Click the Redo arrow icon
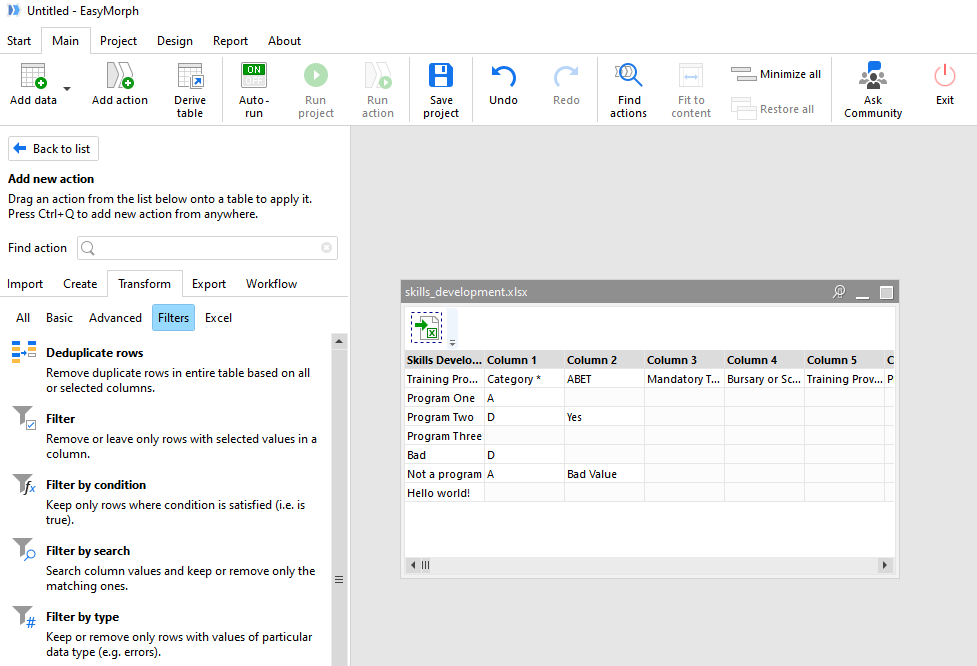The height and width of the screenshot is (666, 977). click(566, 76)
